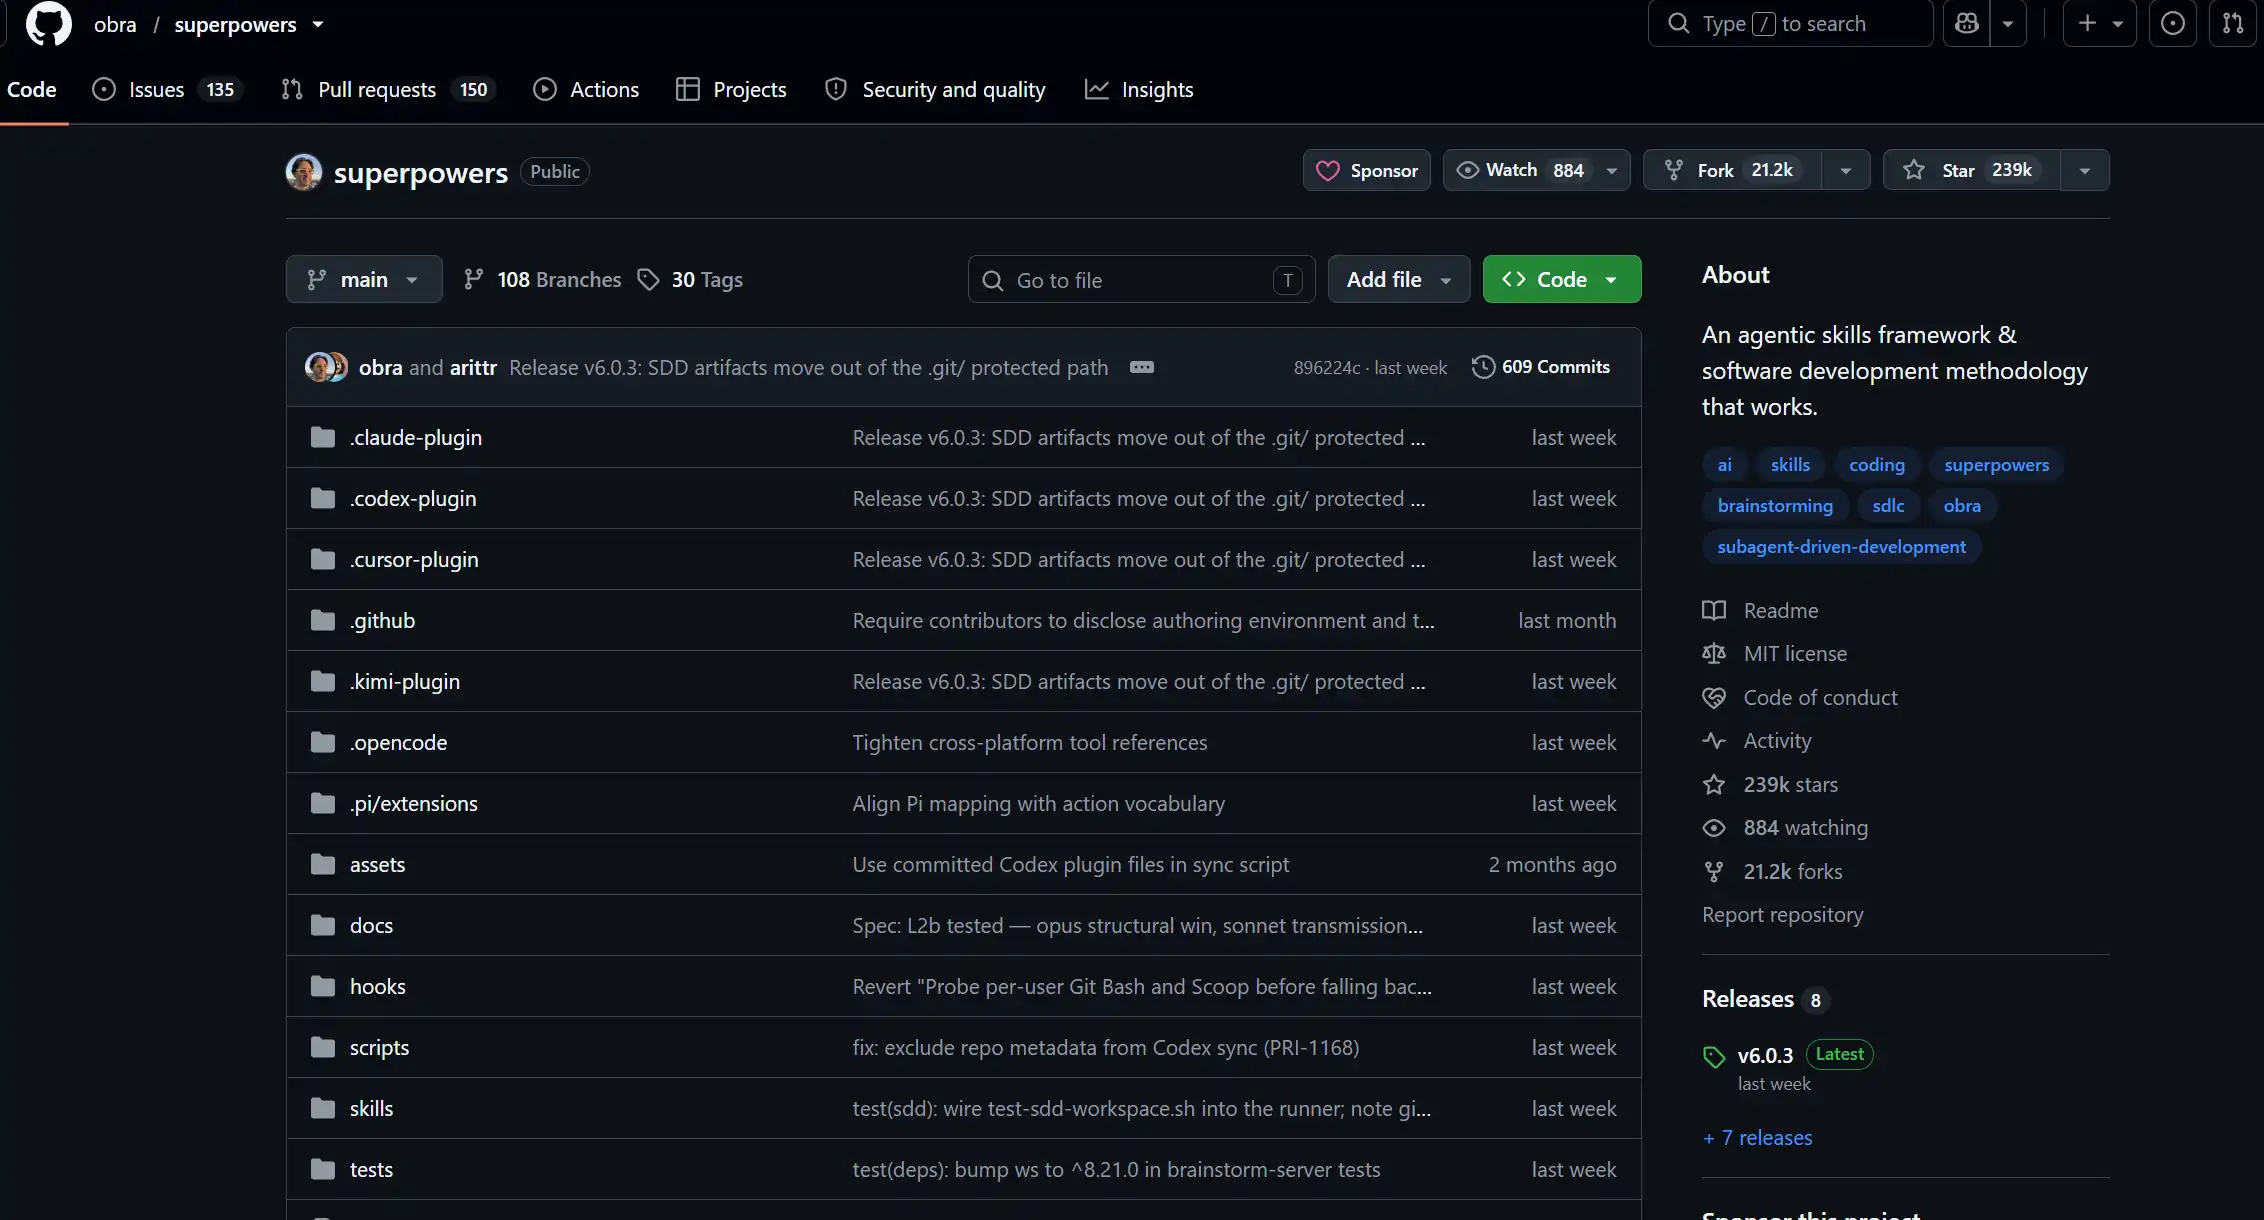The width and height of the screenshot is (2264, 1220).
Task: Expand the Add file dropdown
Action: 1399,279
